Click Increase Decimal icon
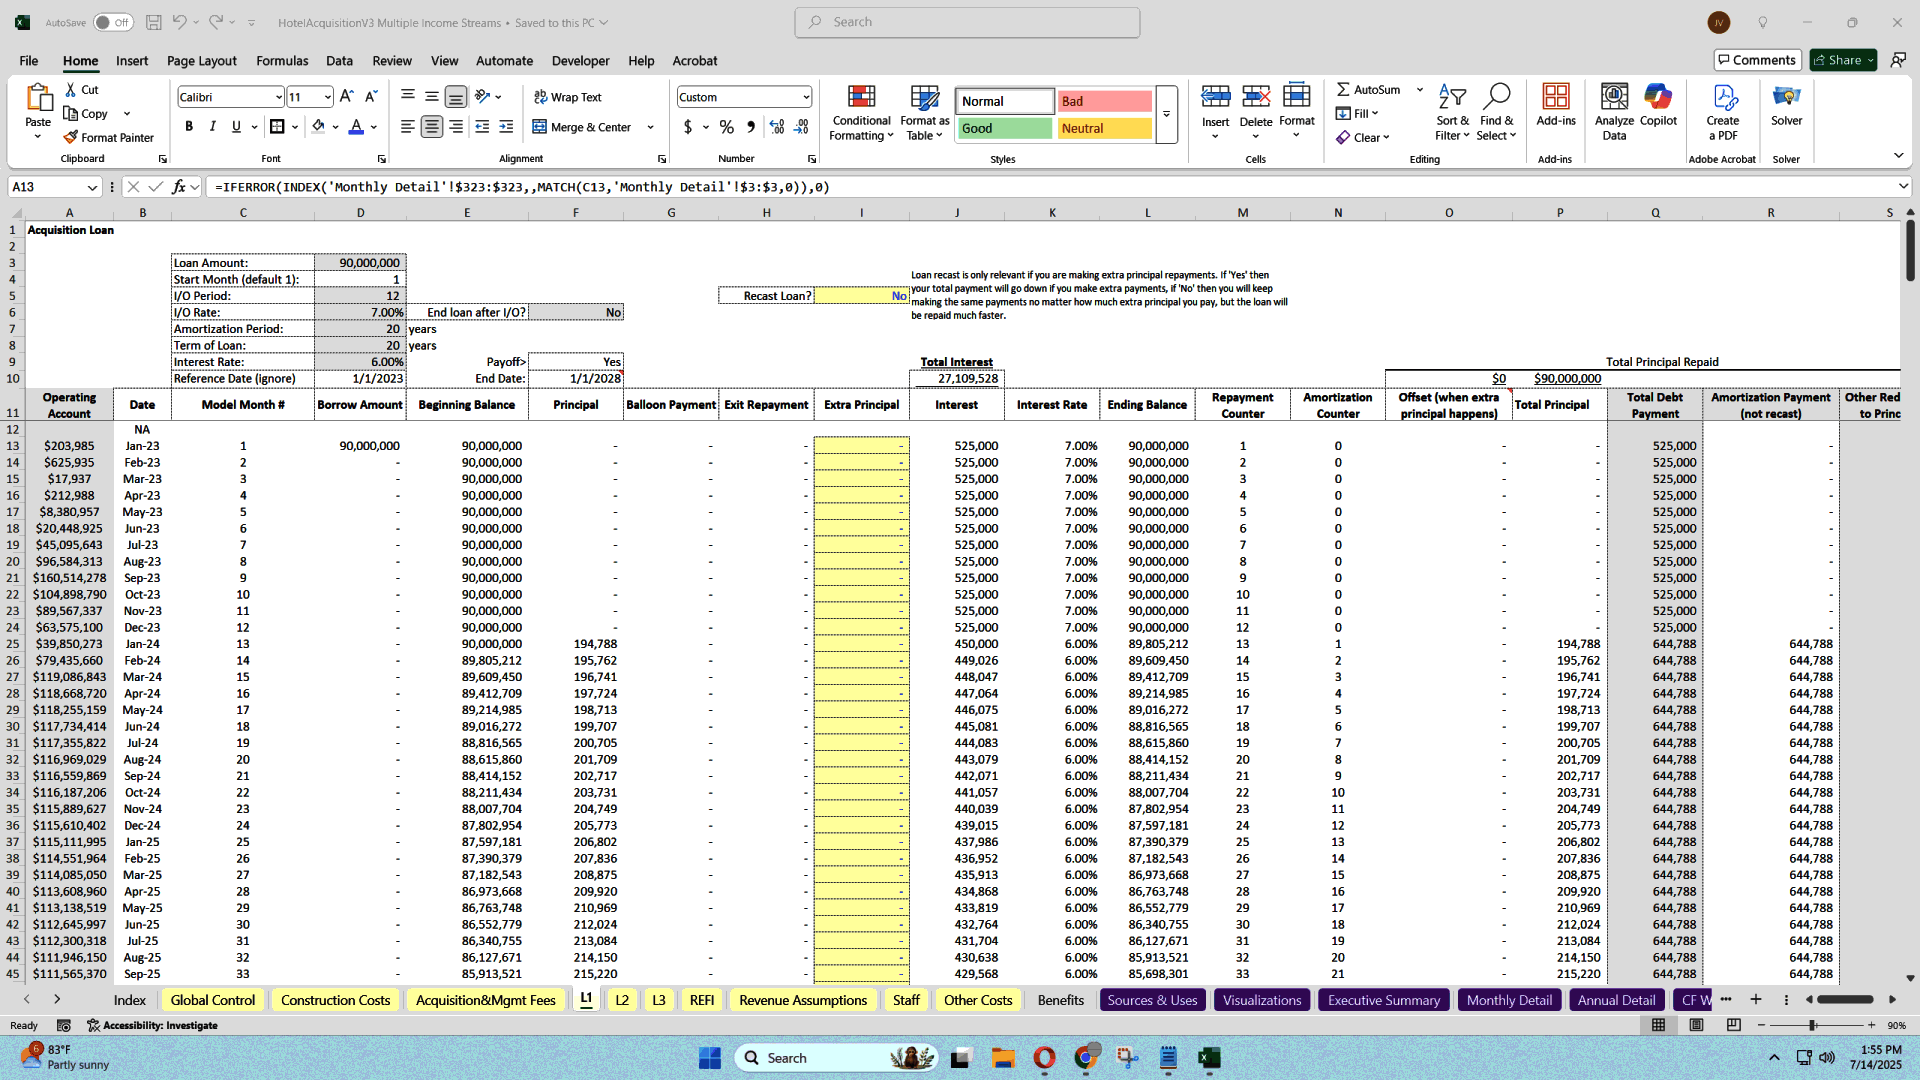 point(777,127)
